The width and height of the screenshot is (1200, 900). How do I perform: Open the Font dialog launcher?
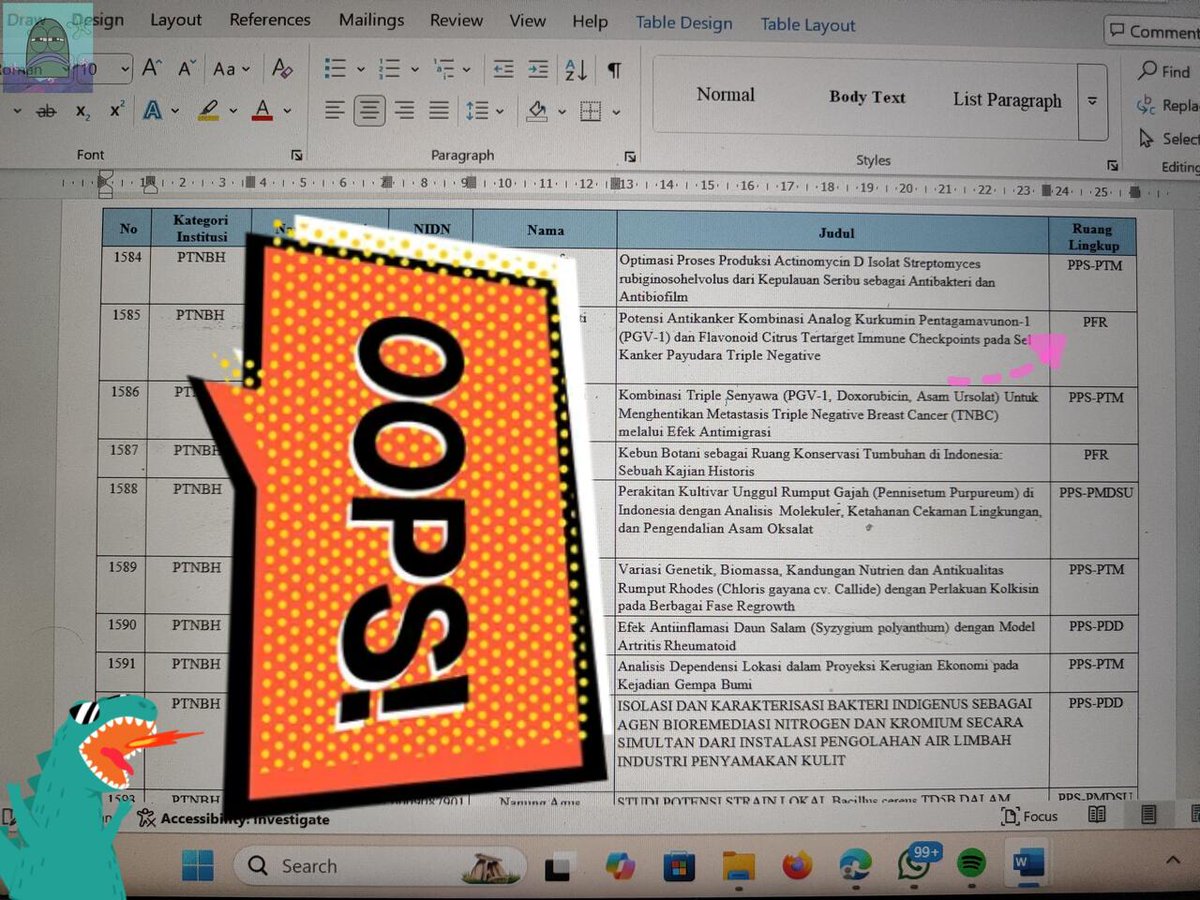(x=297, y=155)
